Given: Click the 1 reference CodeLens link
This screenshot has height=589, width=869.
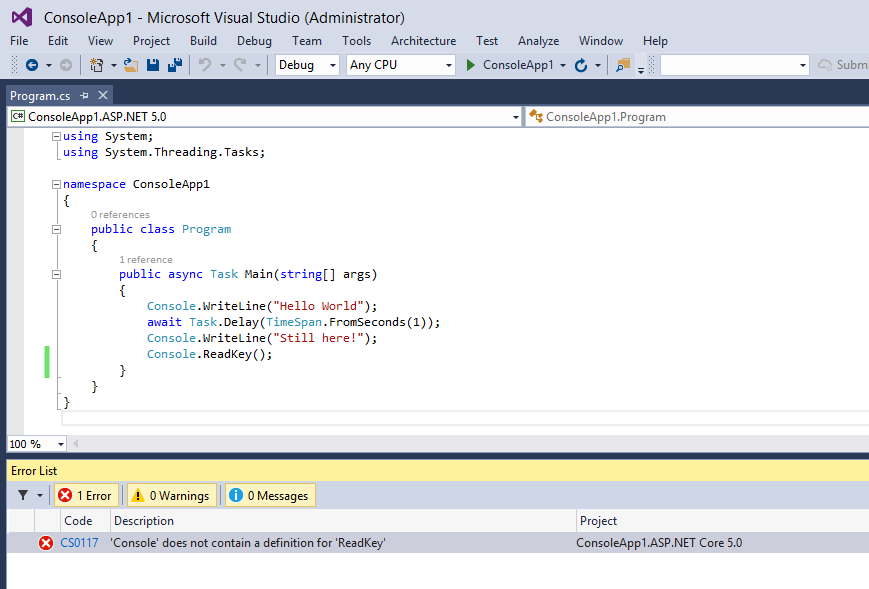Looking at the screenshot, I should coord(146,259).
